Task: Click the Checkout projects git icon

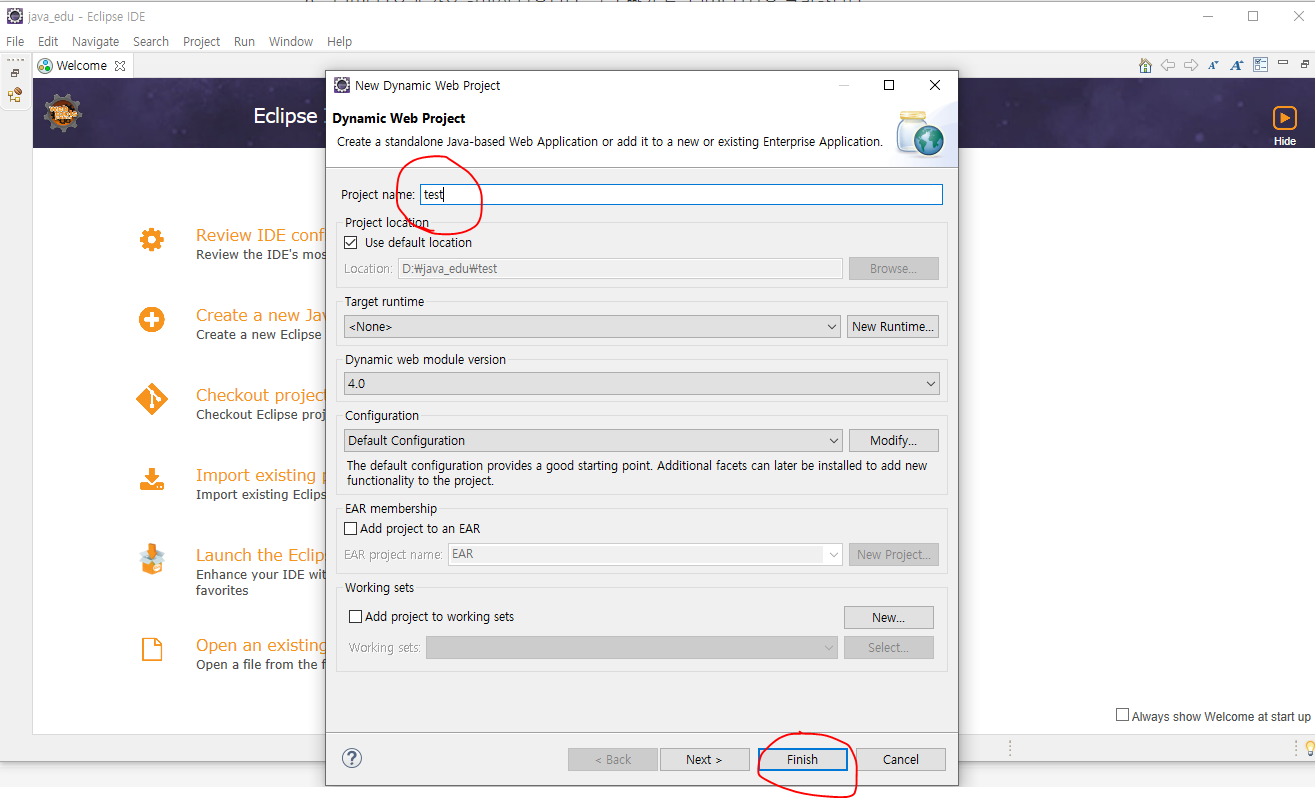Action: coord(152,400)
